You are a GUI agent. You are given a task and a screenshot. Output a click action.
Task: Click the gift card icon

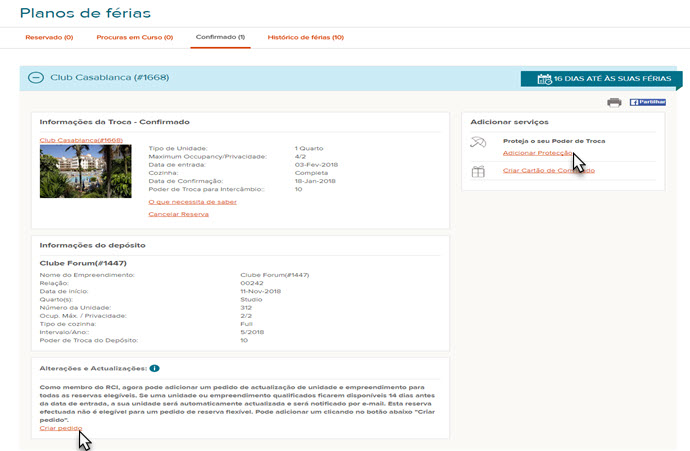click(x=478, y=171)
